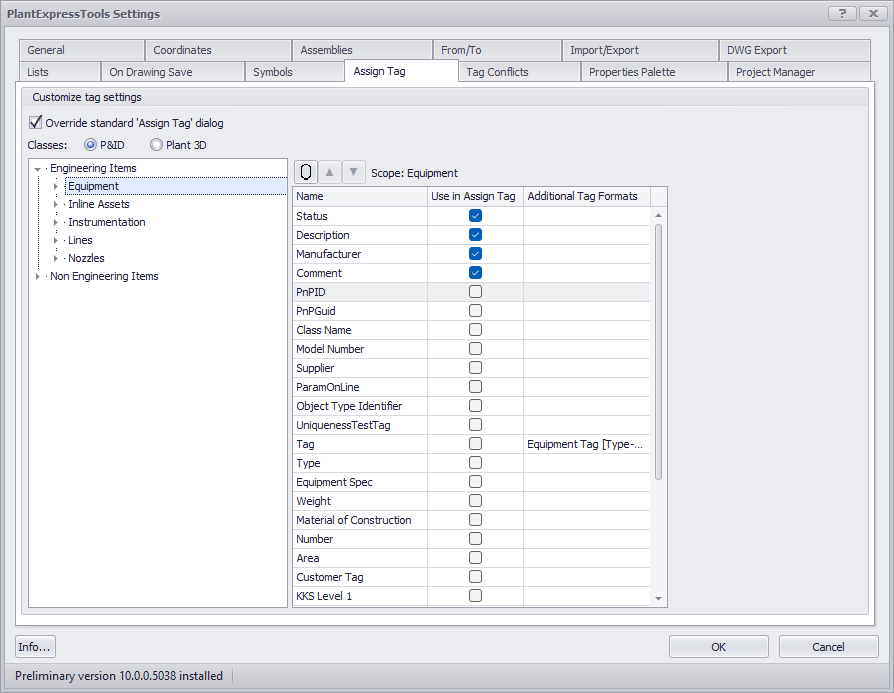The image size is (894, 693).
Task: Open the Lists tab
Action: (60, 72)
